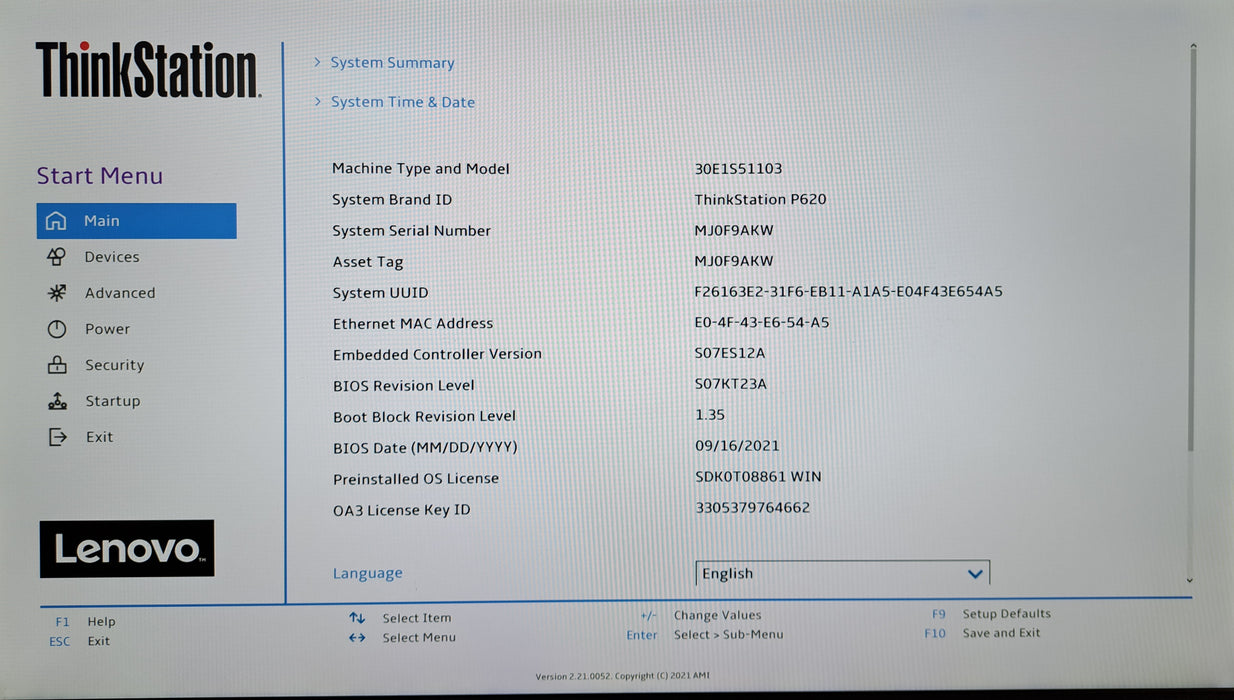Click the Start Menu heading
Screen dimensions: 1234x700
click(x=99, y=176)
